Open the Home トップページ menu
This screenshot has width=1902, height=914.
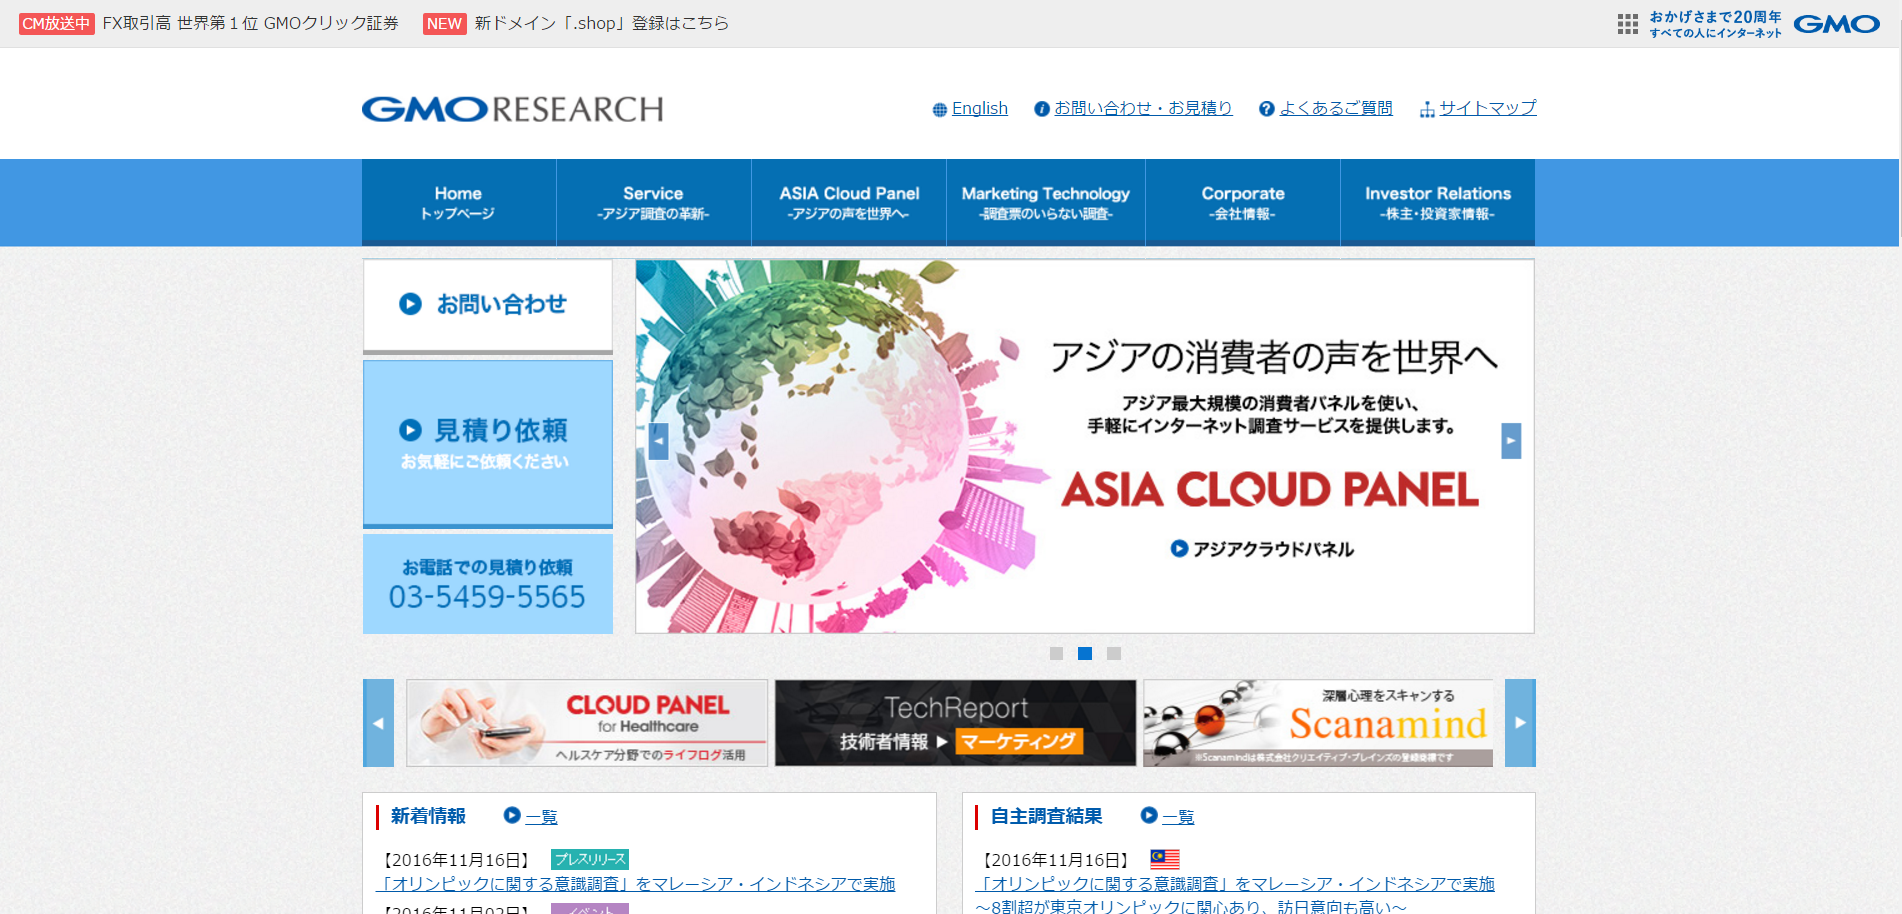(x=459, y=202)
